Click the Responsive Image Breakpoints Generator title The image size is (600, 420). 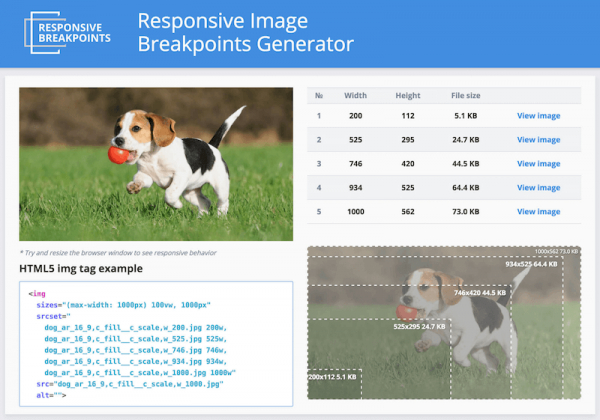pyautogui.click(x=245, y=32)
